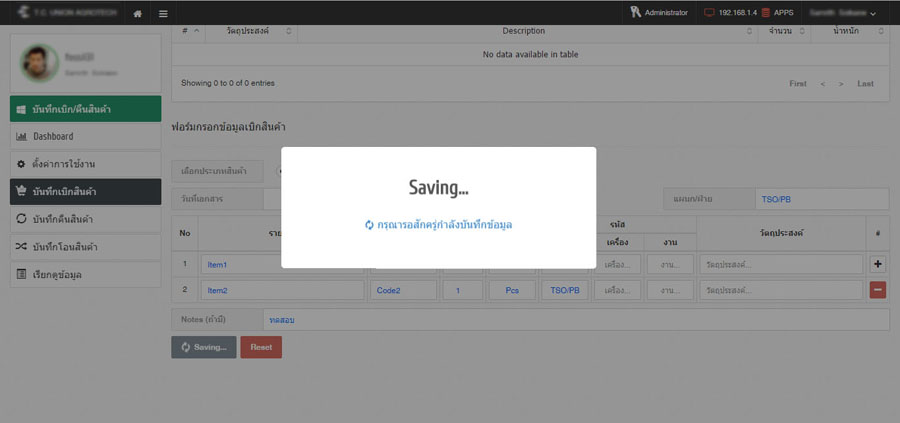Click the วัตถุประสงค์ field in row 1

click(x=781, y=265)
